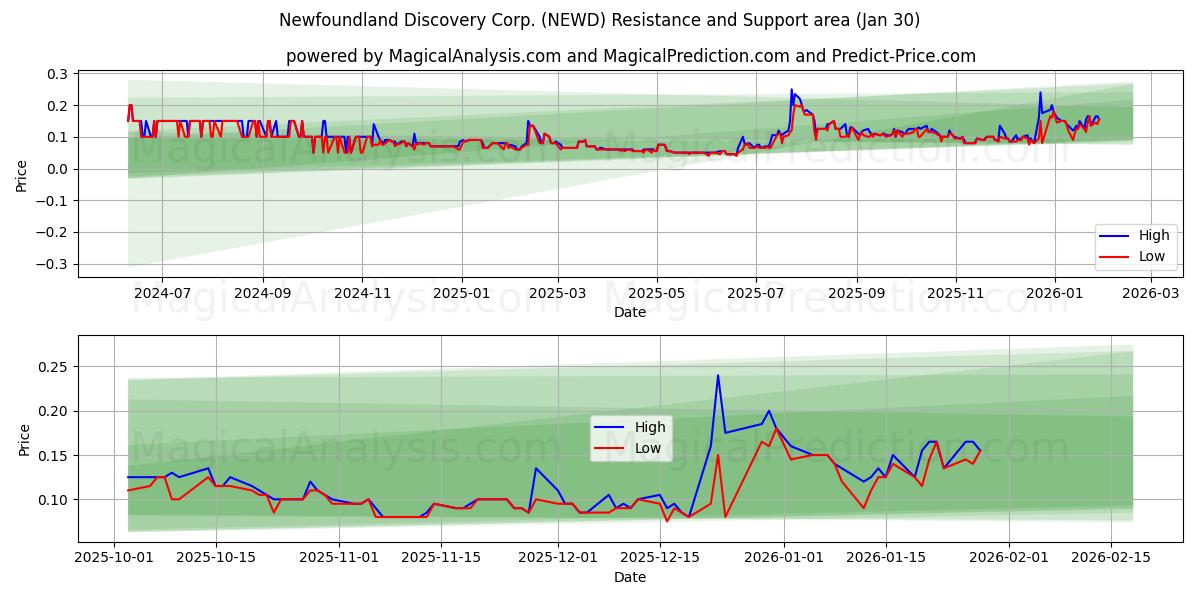
Task: Click the 0.10 price tick on the bottom chart
Action: pyautogui.click(x=53, y=499)
